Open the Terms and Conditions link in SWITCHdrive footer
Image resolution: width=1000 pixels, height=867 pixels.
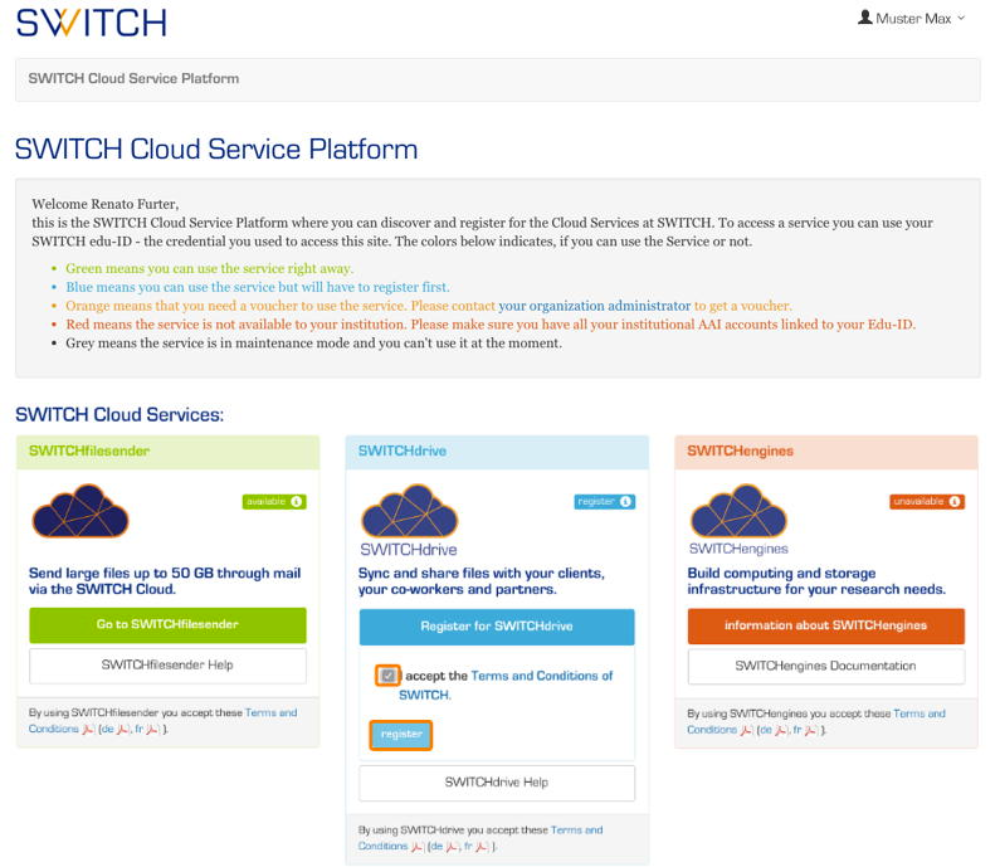pyautogui.click(x=480, y=838)
